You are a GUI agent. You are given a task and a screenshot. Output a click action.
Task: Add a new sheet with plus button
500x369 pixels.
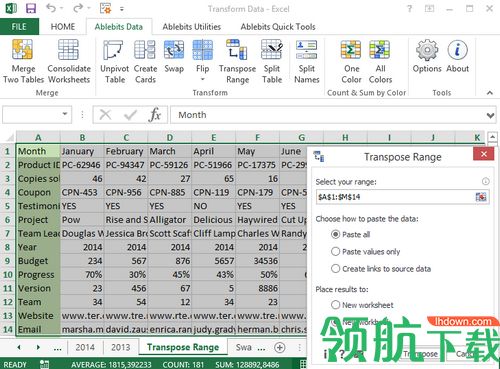pyautogui.click(x=279, y=348)
